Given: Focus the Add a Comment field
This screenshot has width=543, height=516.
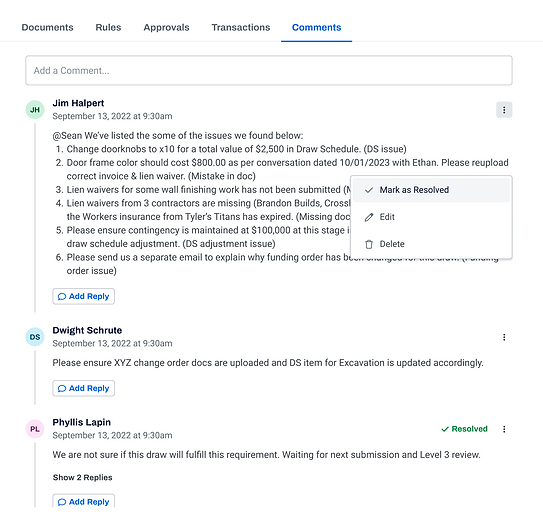Looking at the screenshot, I should [269, 70].
